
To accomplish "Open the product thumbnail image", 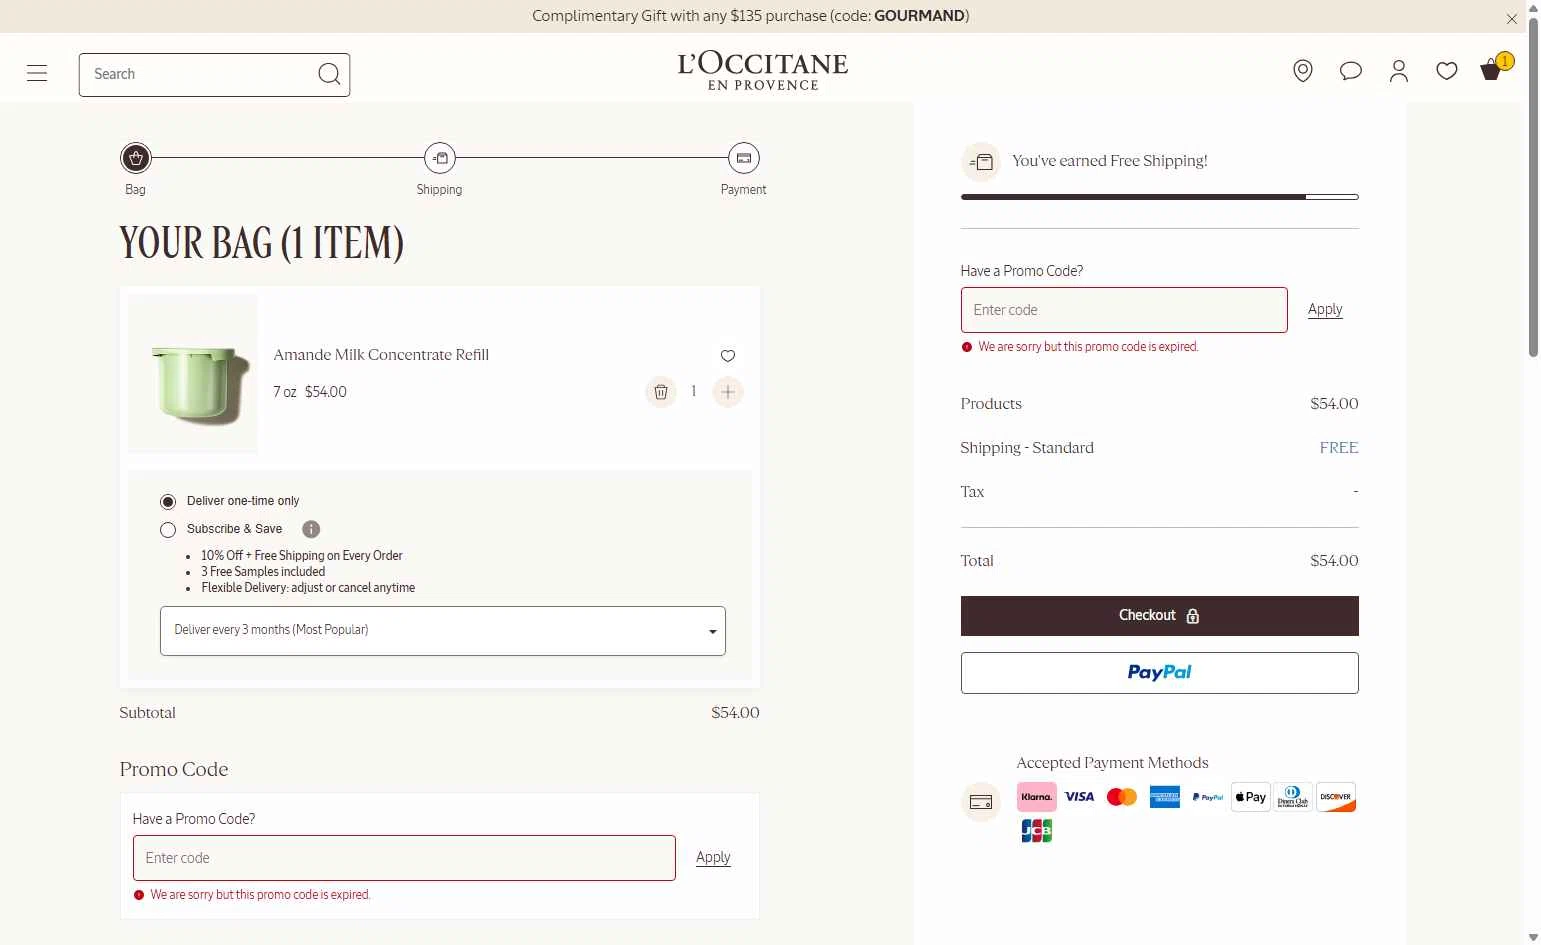I will [193, 374].
